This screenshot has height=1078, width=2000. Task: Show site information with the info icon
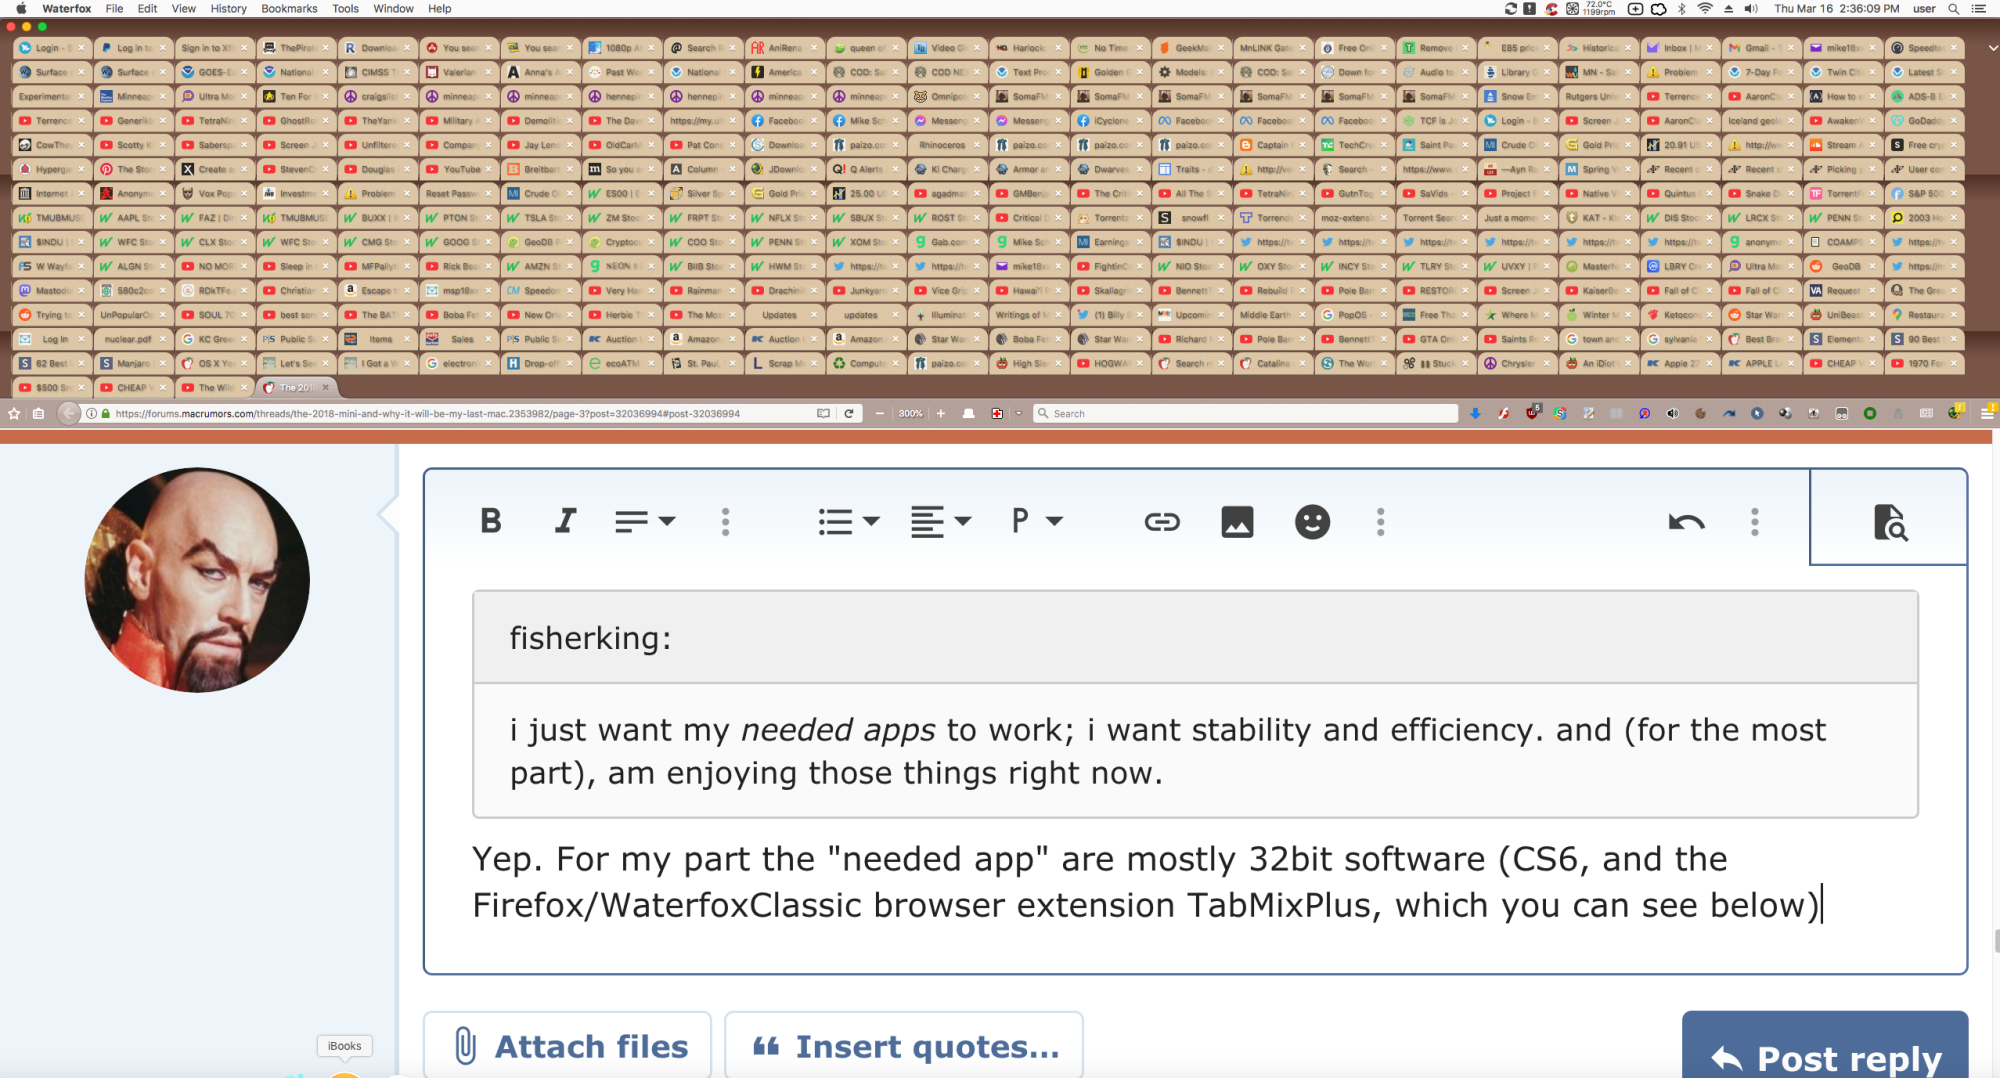click(91, 413)
